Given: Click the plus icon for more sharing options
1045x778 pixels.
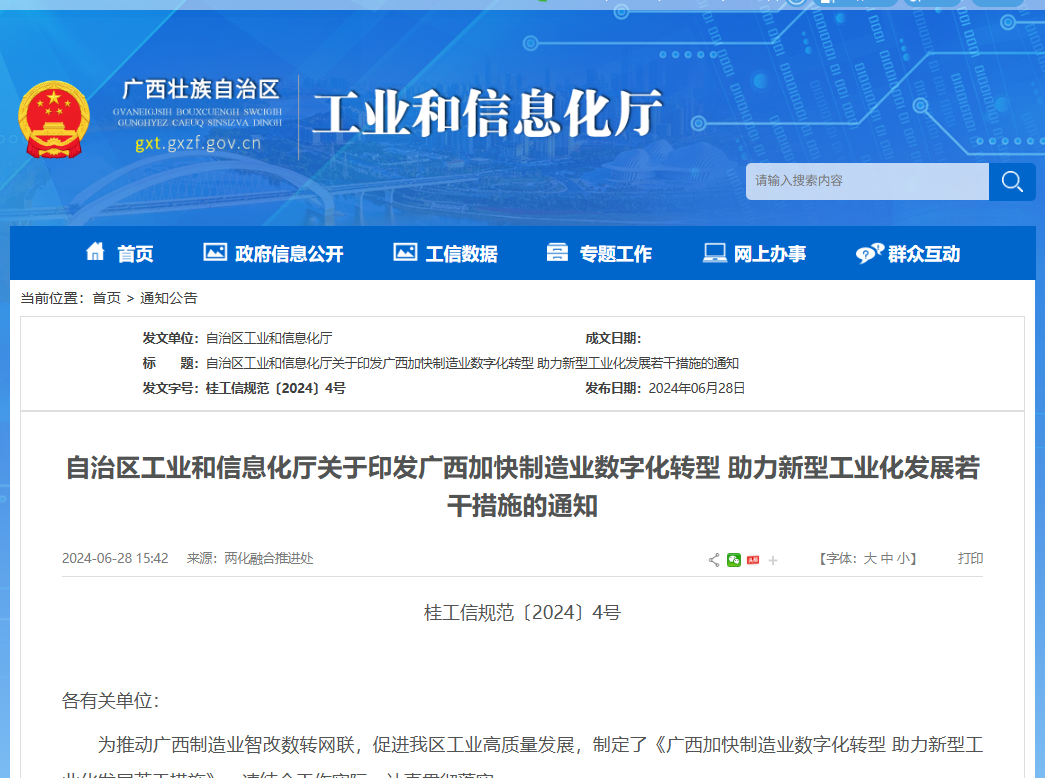Looking at the screenshot, I should [x=772, y=559].
